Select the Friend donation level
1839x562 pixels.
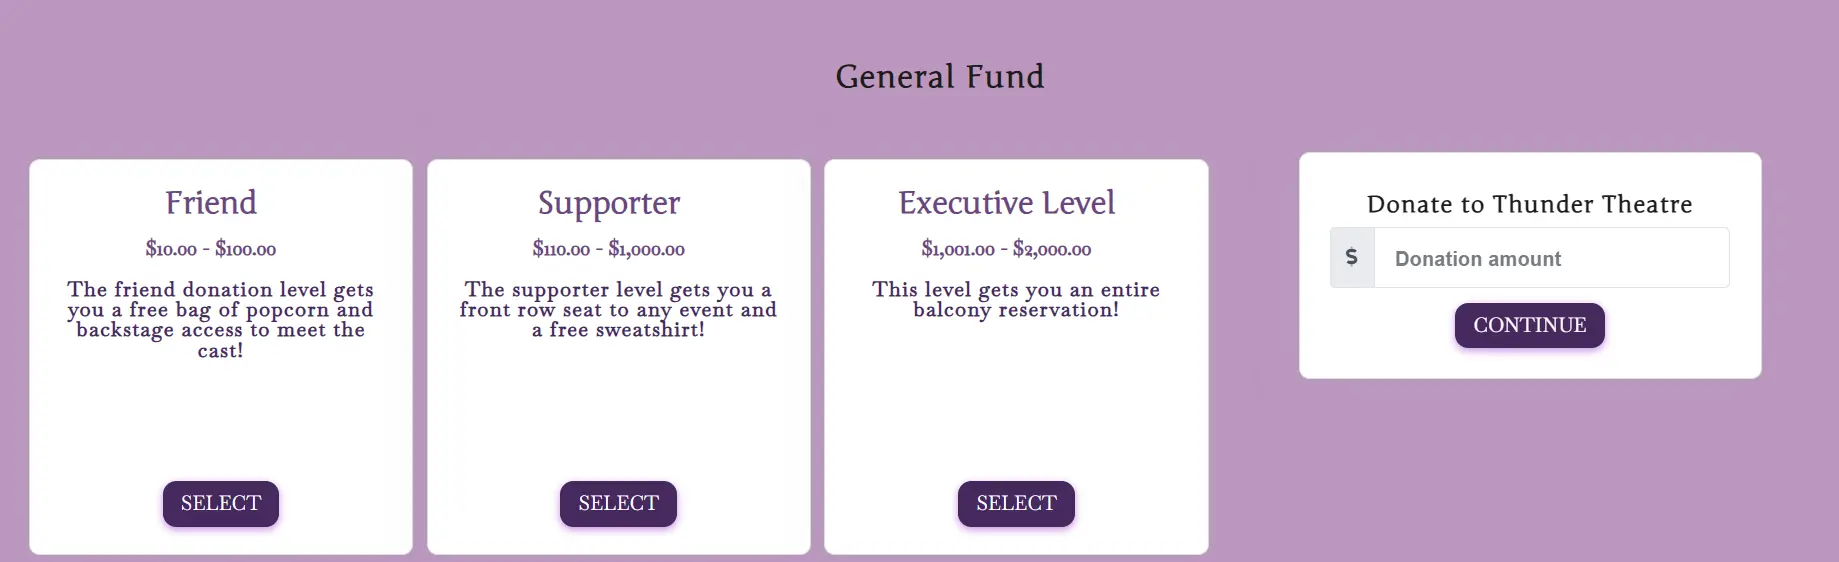pos(221,504)
